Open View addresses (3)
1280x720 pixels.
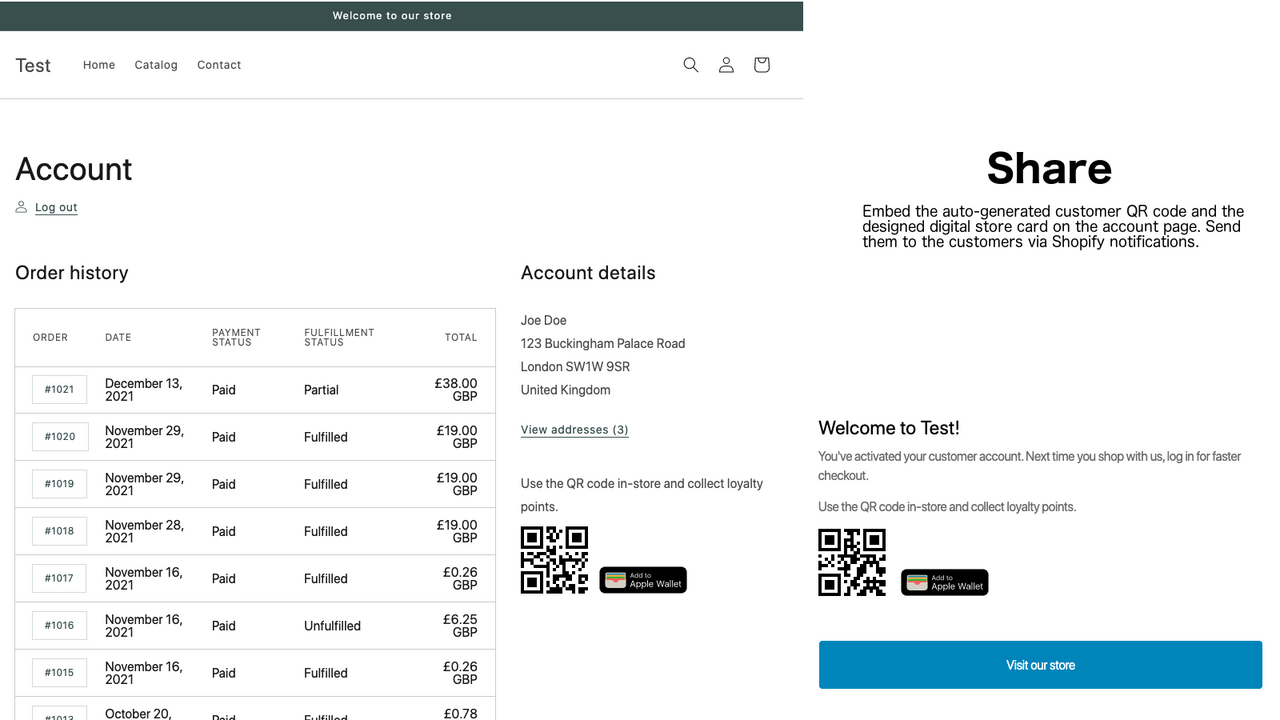[x=574, y=429]
